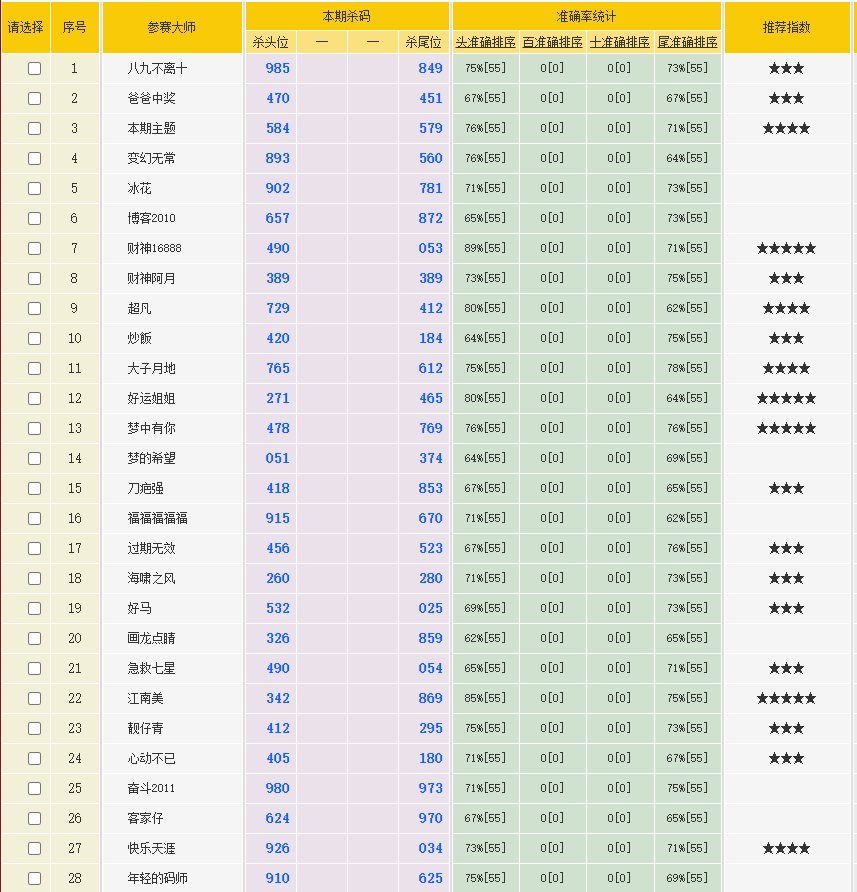Select the checkbox in the 财神16888 row

coord(35,248)
